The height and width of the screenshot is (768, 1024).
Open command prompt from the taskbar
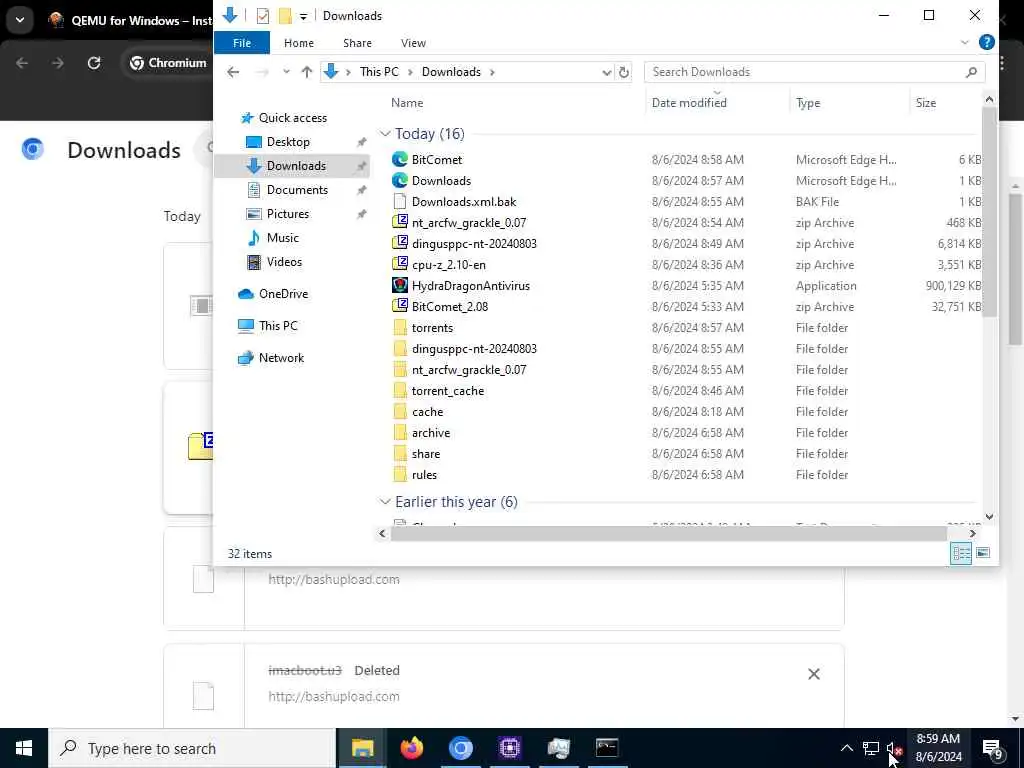(x=607, y=748)
